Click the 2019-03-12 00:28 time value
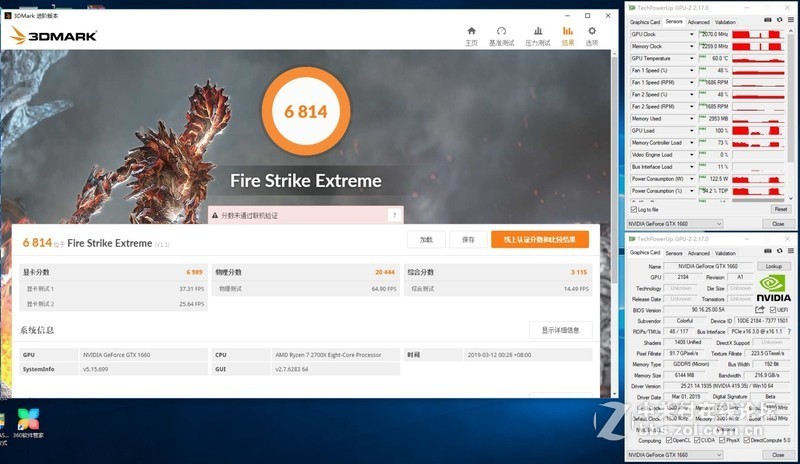Viewport: 800px width, 464px height. (499, 355)
